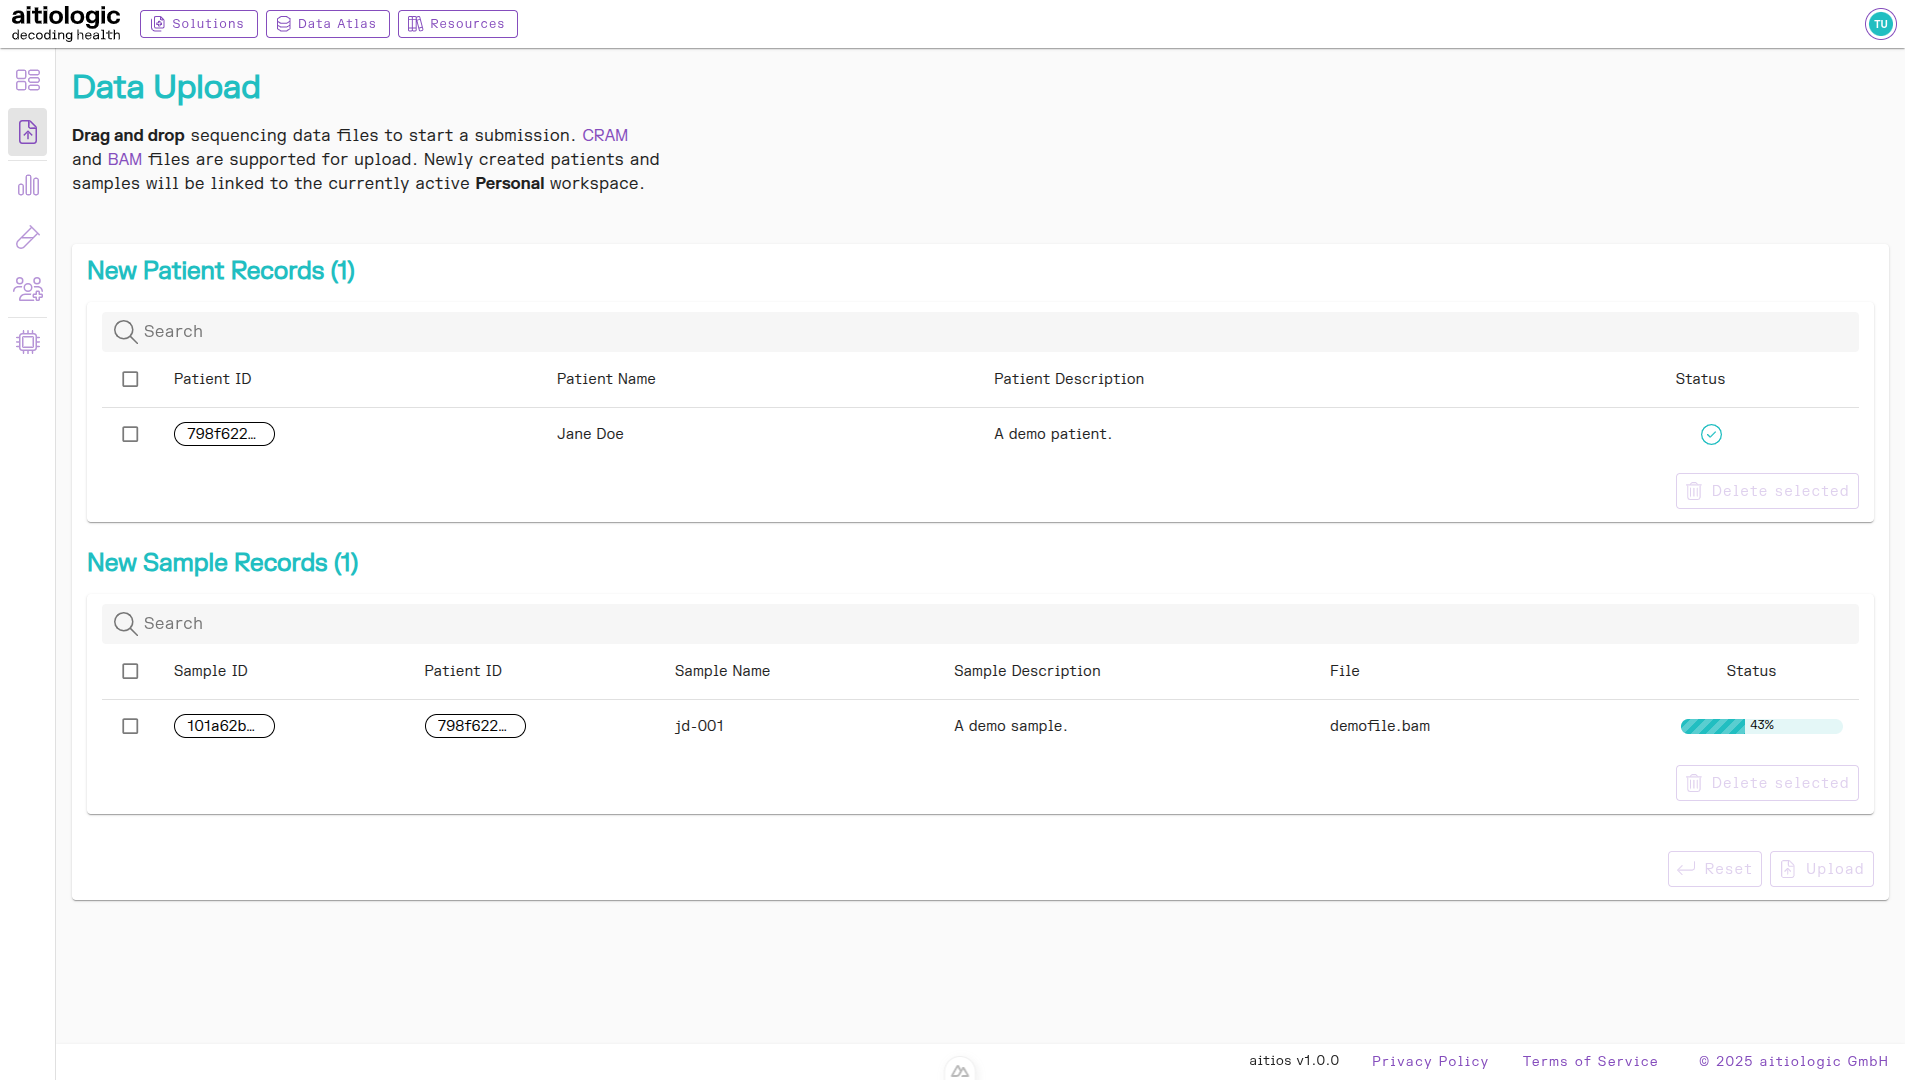The image size is (1905, 1080).
Task: Open the Resources menu
Action: tap(457, 23)
